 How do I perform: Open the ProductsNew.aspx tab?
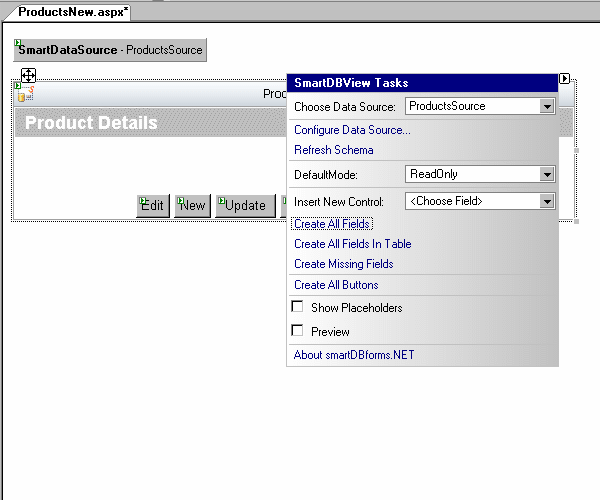click(73, 12)
